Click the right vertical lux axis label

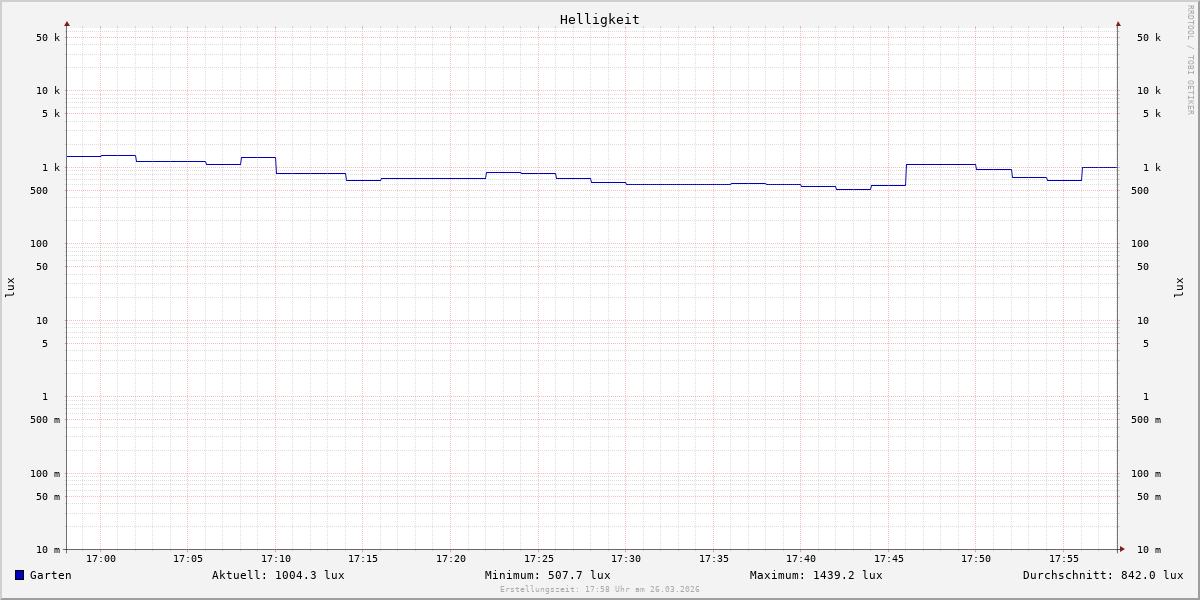[x=1179, y=287]
